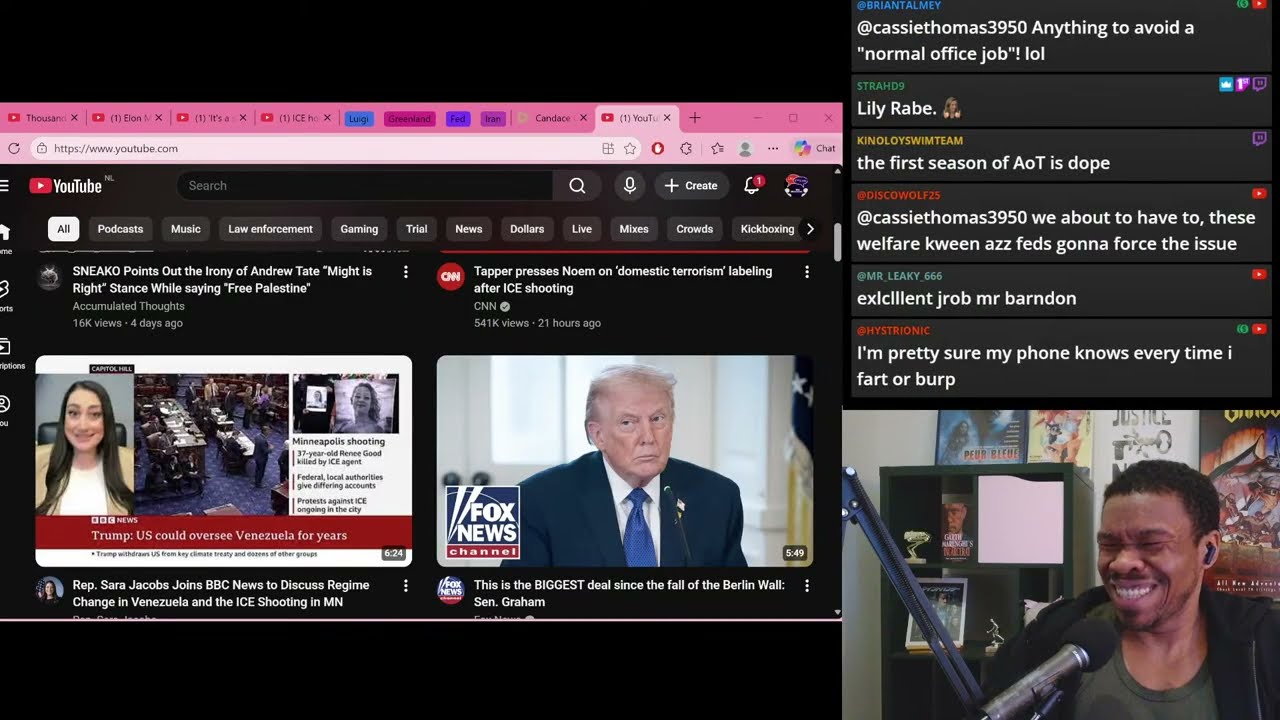The height and width of the screenshot is (720, 1280).
Task: Filter by the Dollars chip
Action: (x=527, y=229)
